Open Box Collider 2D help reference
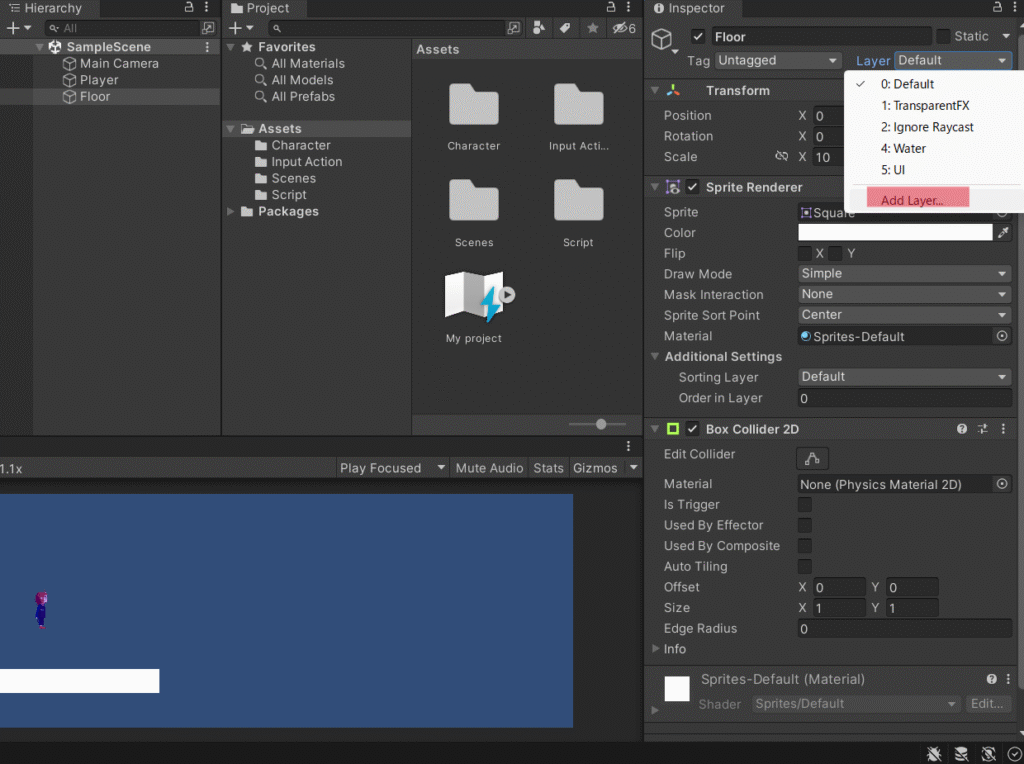This screenshot has width=1024, height=764. click(962, 429)
